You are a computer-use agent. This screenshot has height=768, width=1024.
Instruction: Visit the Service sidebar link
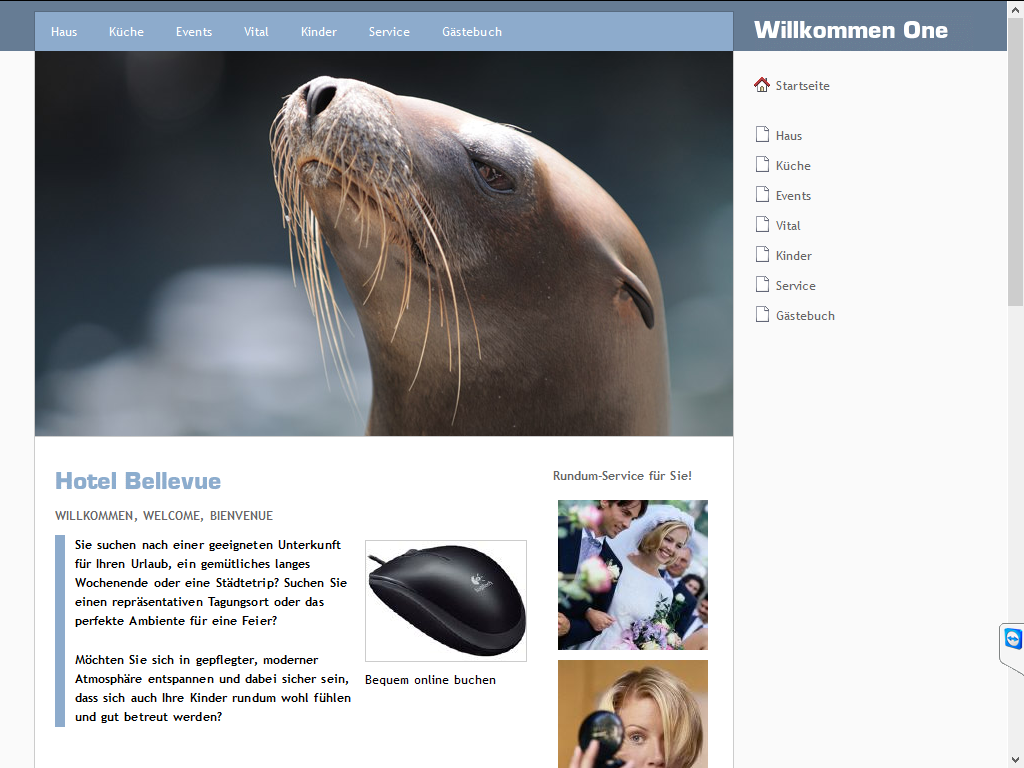(x=795, y=286)
